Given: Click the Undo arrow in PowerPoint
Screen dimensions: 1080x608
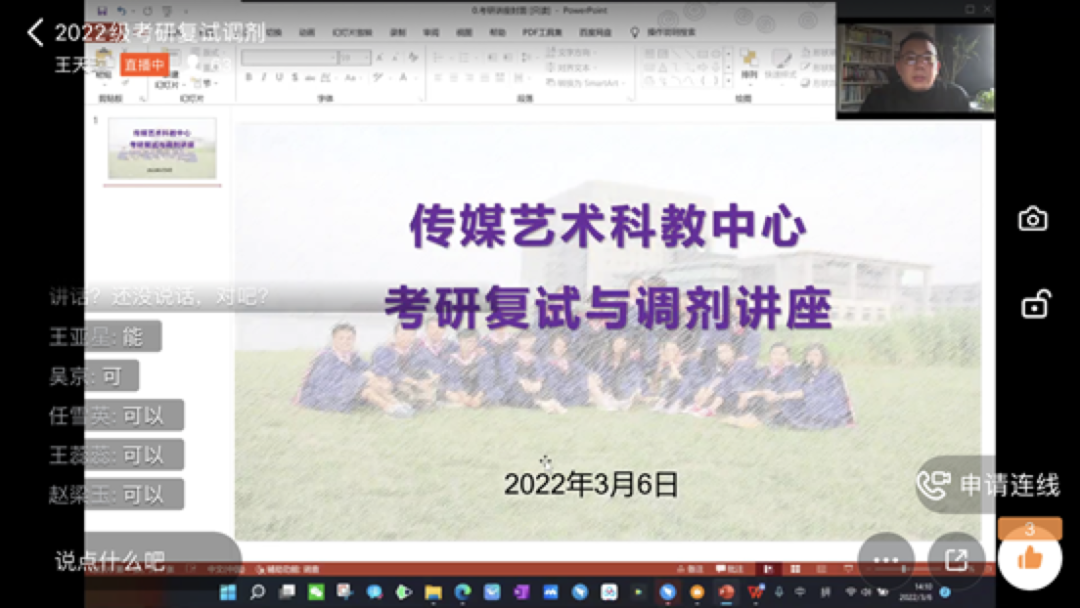Looking at the screenshot, I should pos(122,11).
